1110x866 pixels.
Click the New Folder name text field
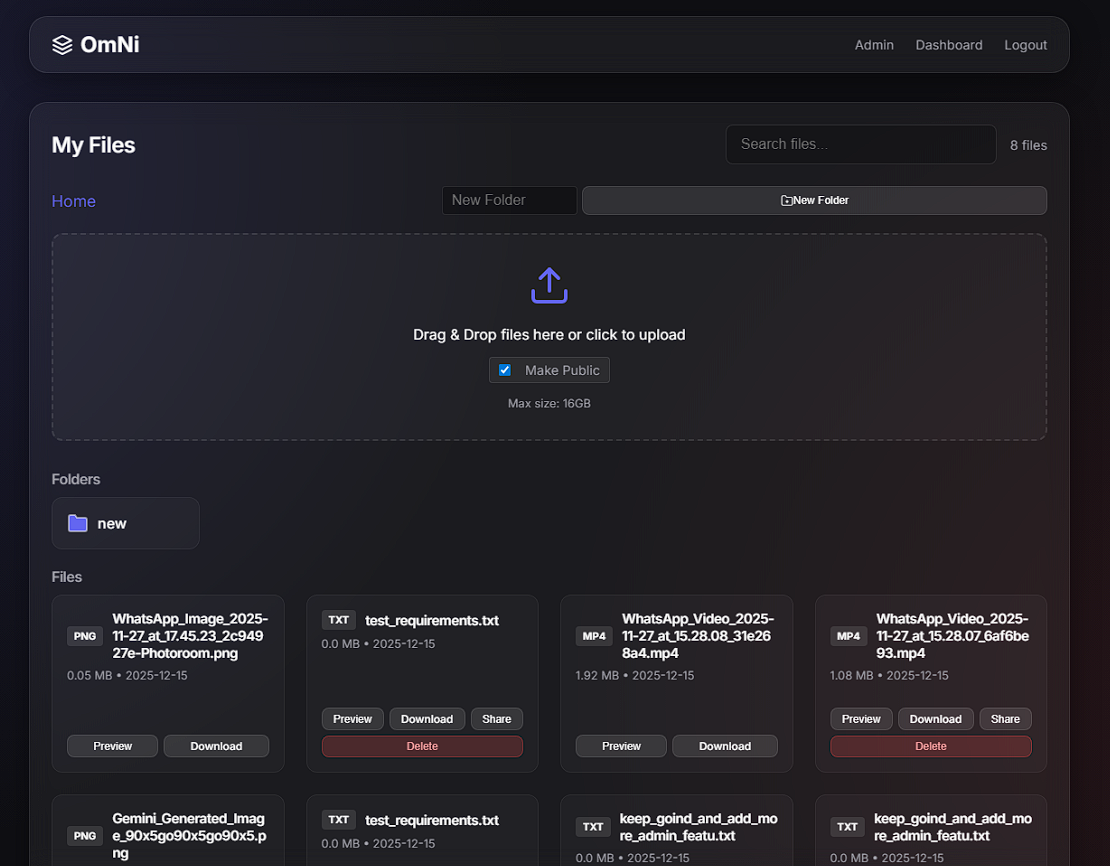(x=509, y=200)
